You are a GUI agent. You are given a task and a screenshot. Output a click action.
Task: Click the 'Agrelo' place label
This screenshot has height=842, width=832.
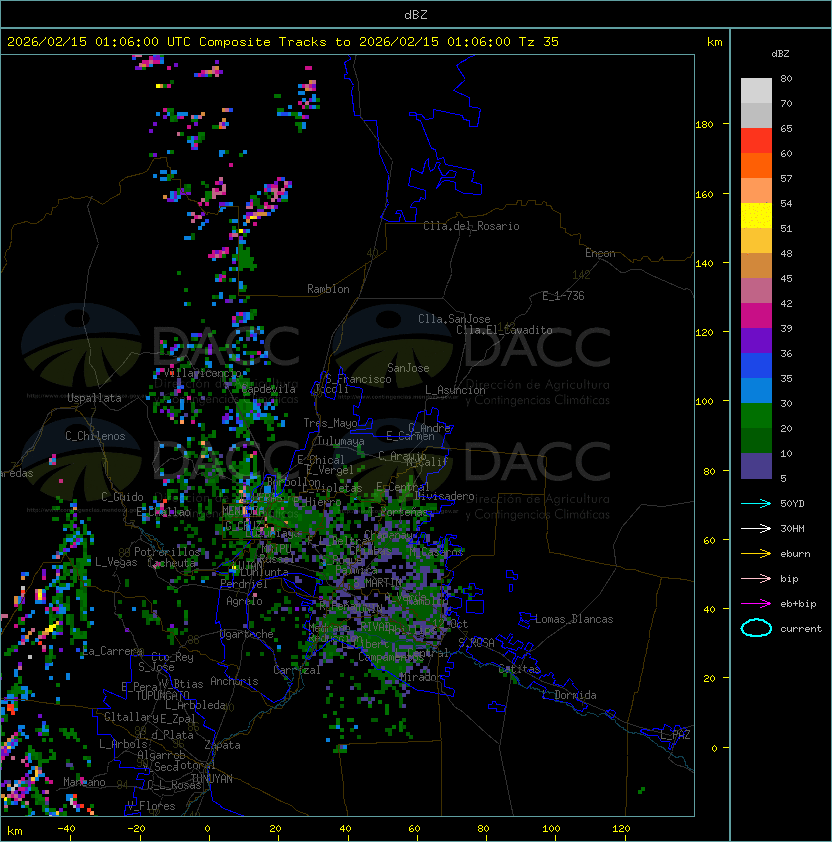coord(244,601)
